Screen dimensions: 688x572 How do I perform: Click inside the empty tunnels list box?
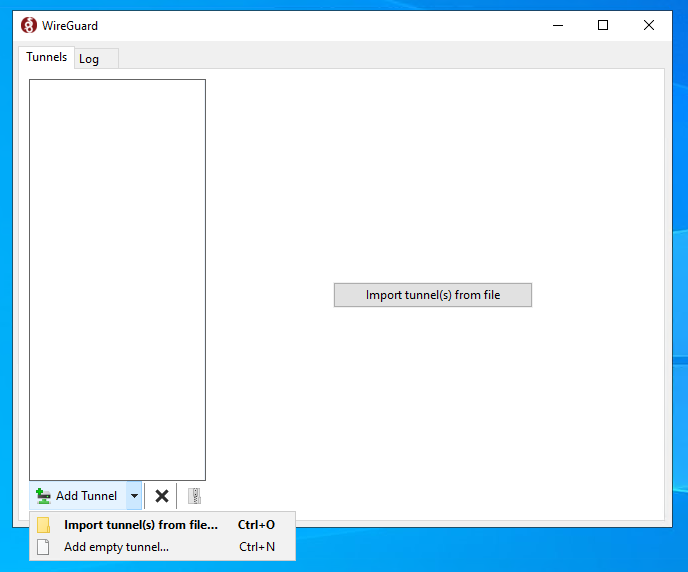pyautogui.click(x=117, y=279)
